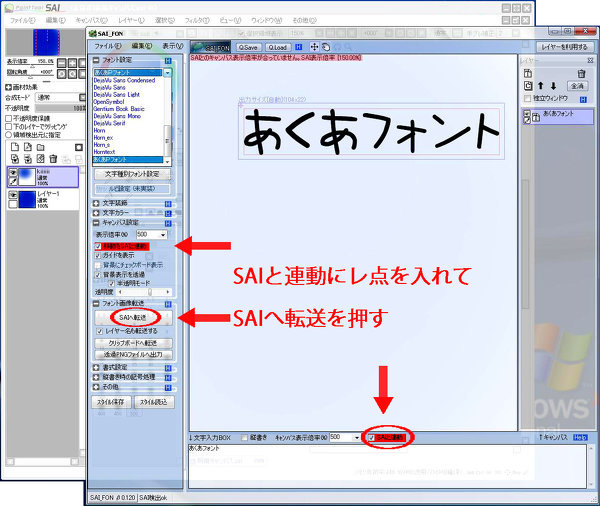Toggle the ガイドを表示 checkbox
This screenshot has width=600, height=506.
point(98,255)
